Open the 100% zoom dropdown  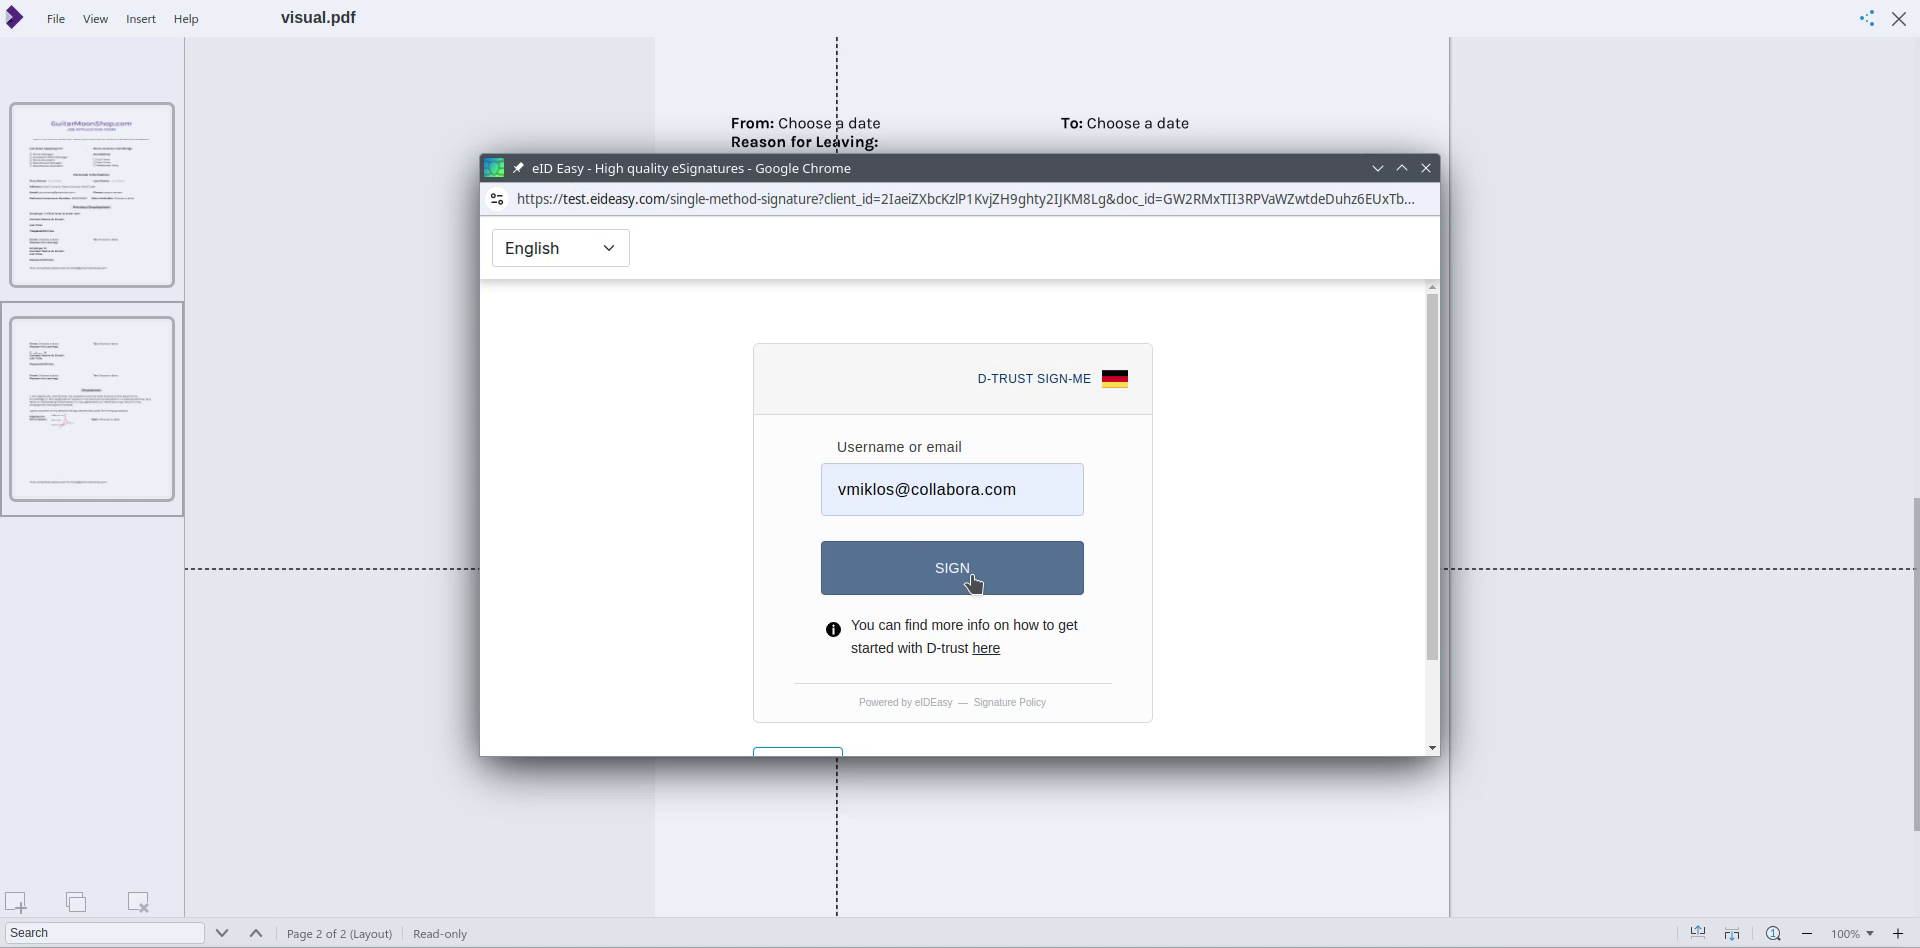pos(1853,934)
